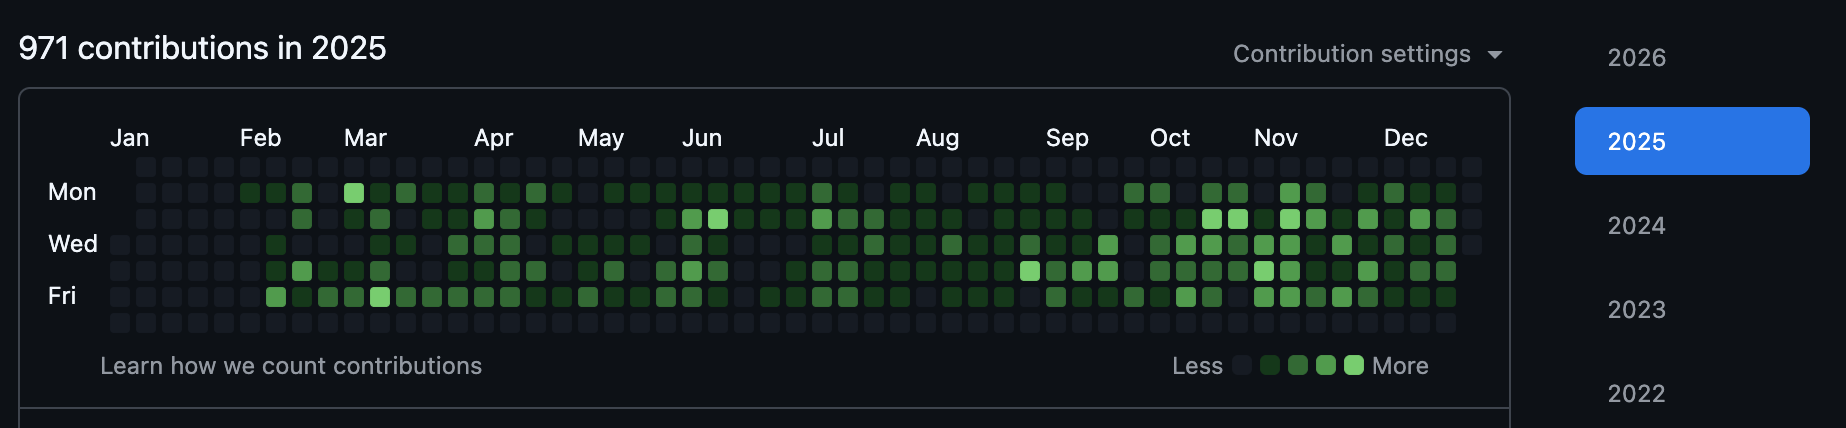Switch to the 2026 contribution year

(x=1636, y=58)
